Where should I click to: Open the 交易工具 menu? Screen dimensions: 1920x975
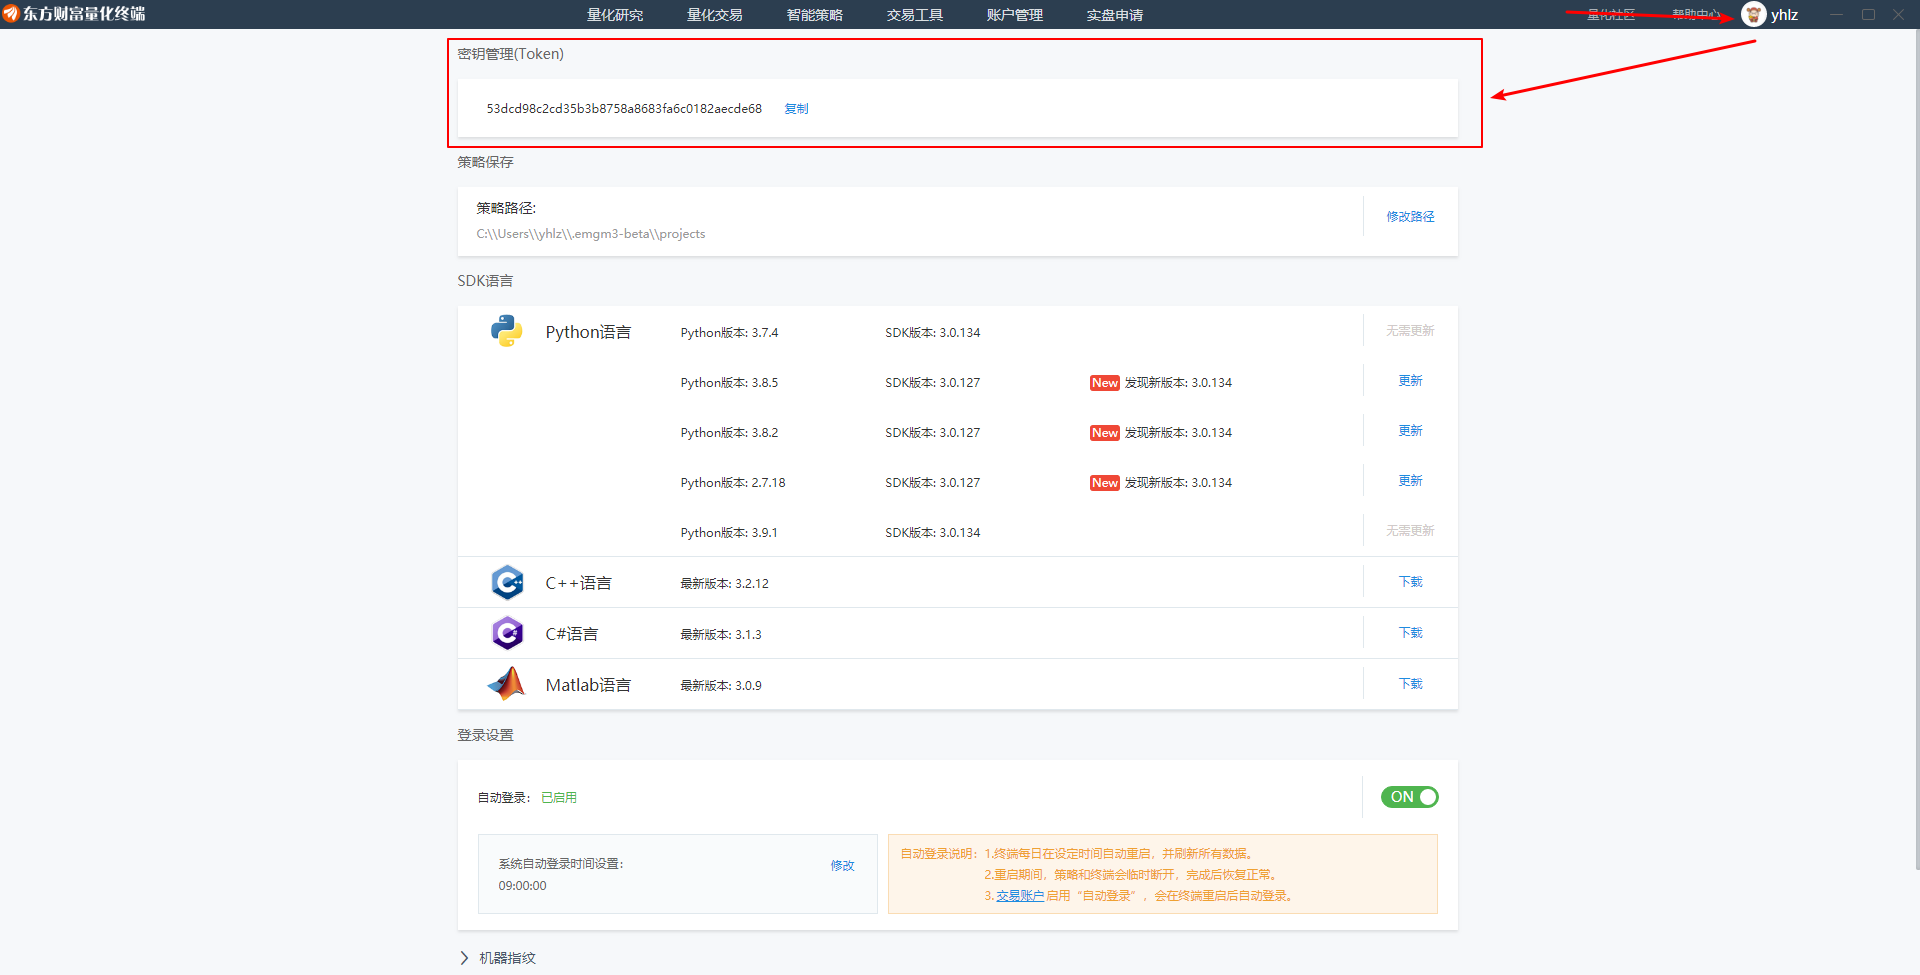(915, 15)
